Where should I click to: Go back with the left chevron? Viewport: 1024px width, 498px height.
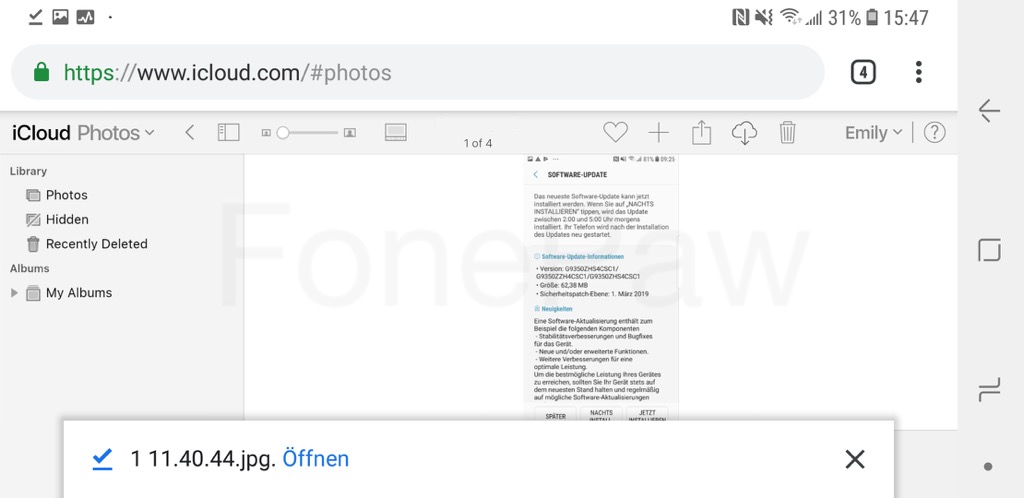189,133
